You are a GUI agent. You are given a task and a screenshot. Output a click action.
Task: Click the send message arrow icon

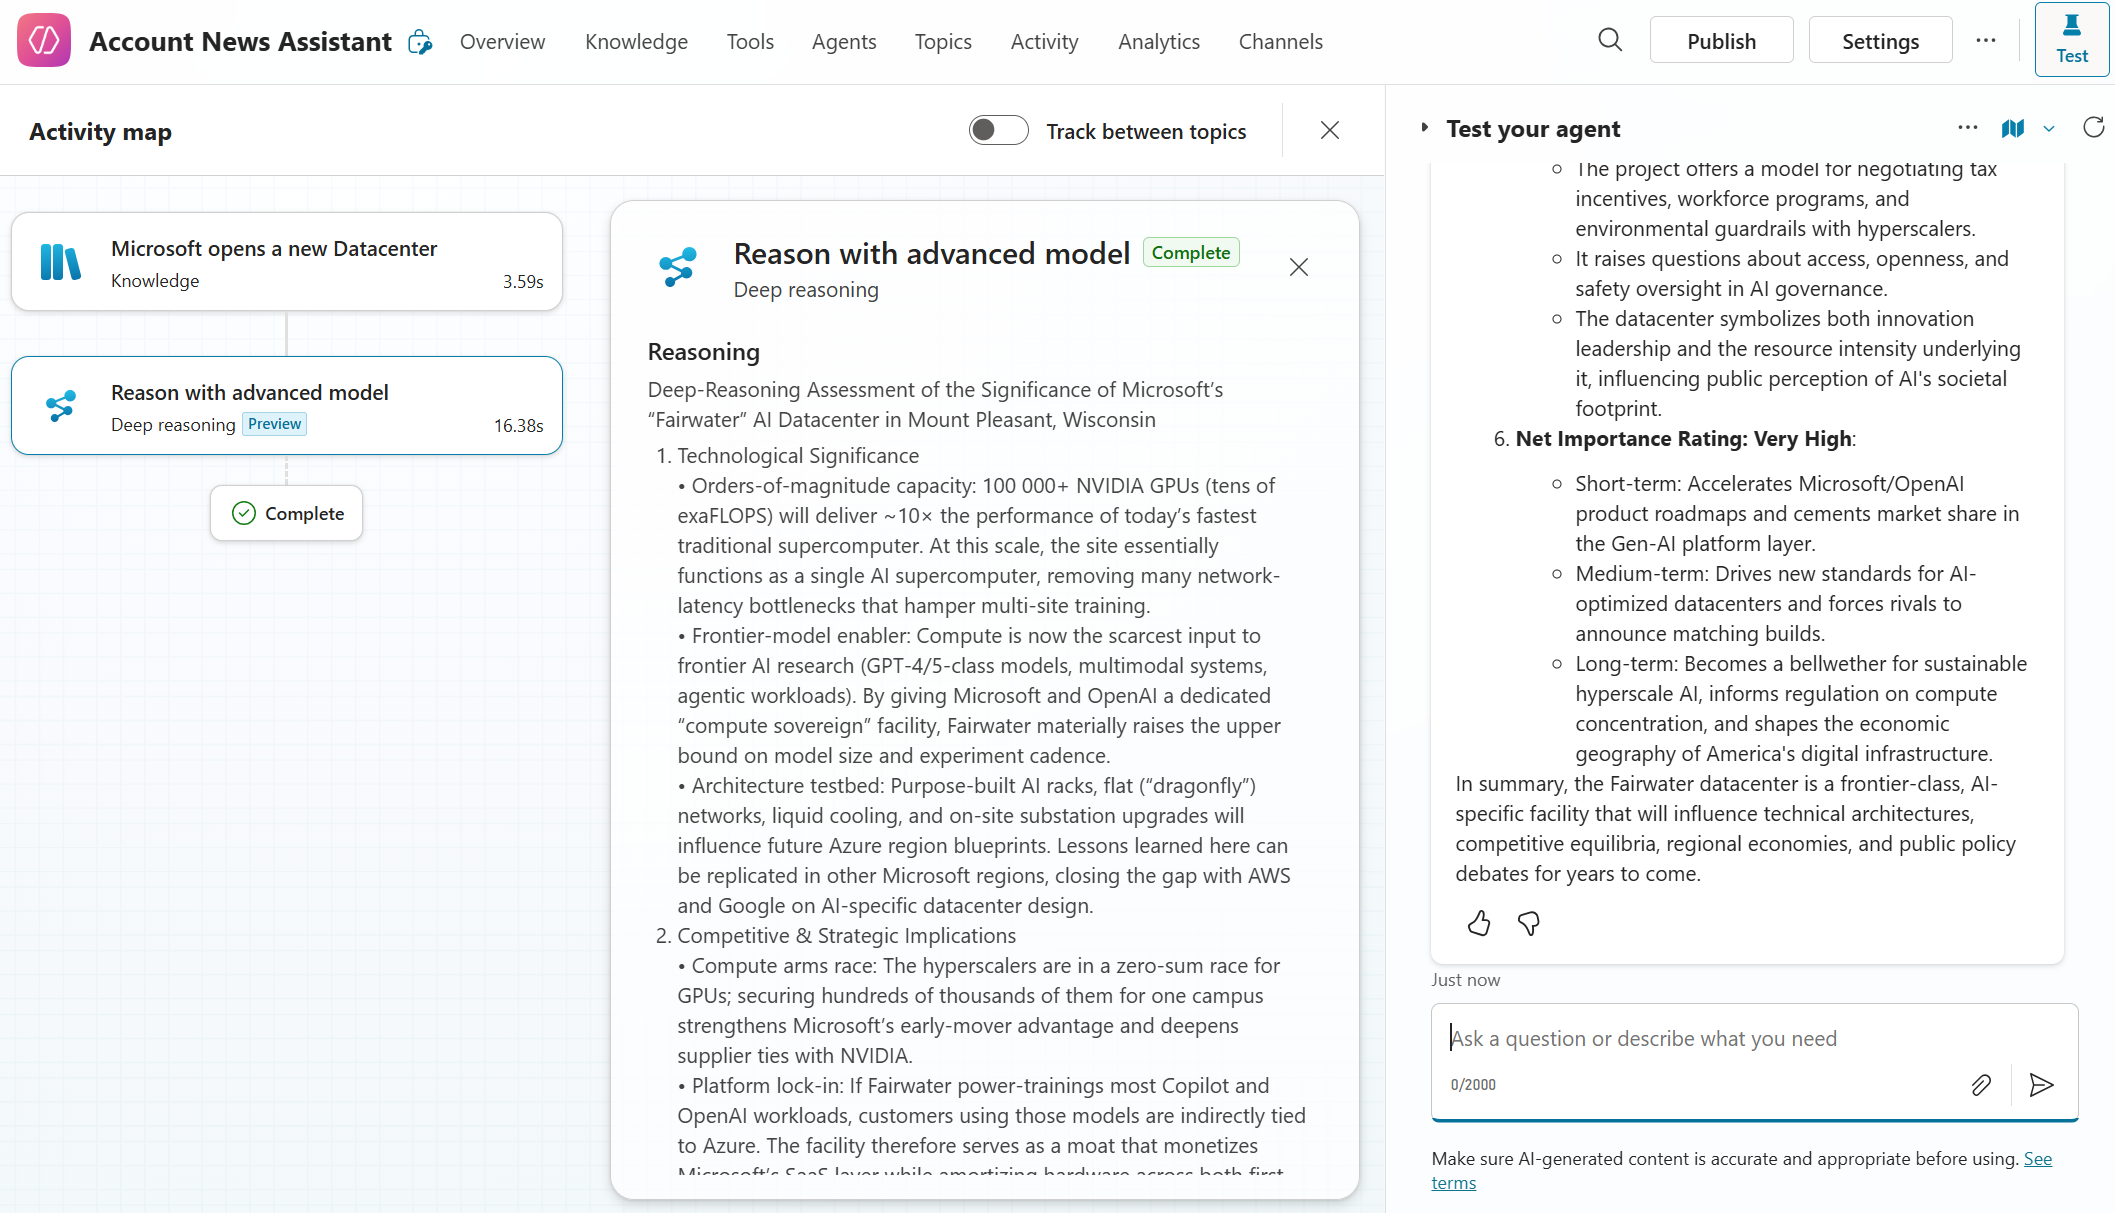pos(2041,1085)
